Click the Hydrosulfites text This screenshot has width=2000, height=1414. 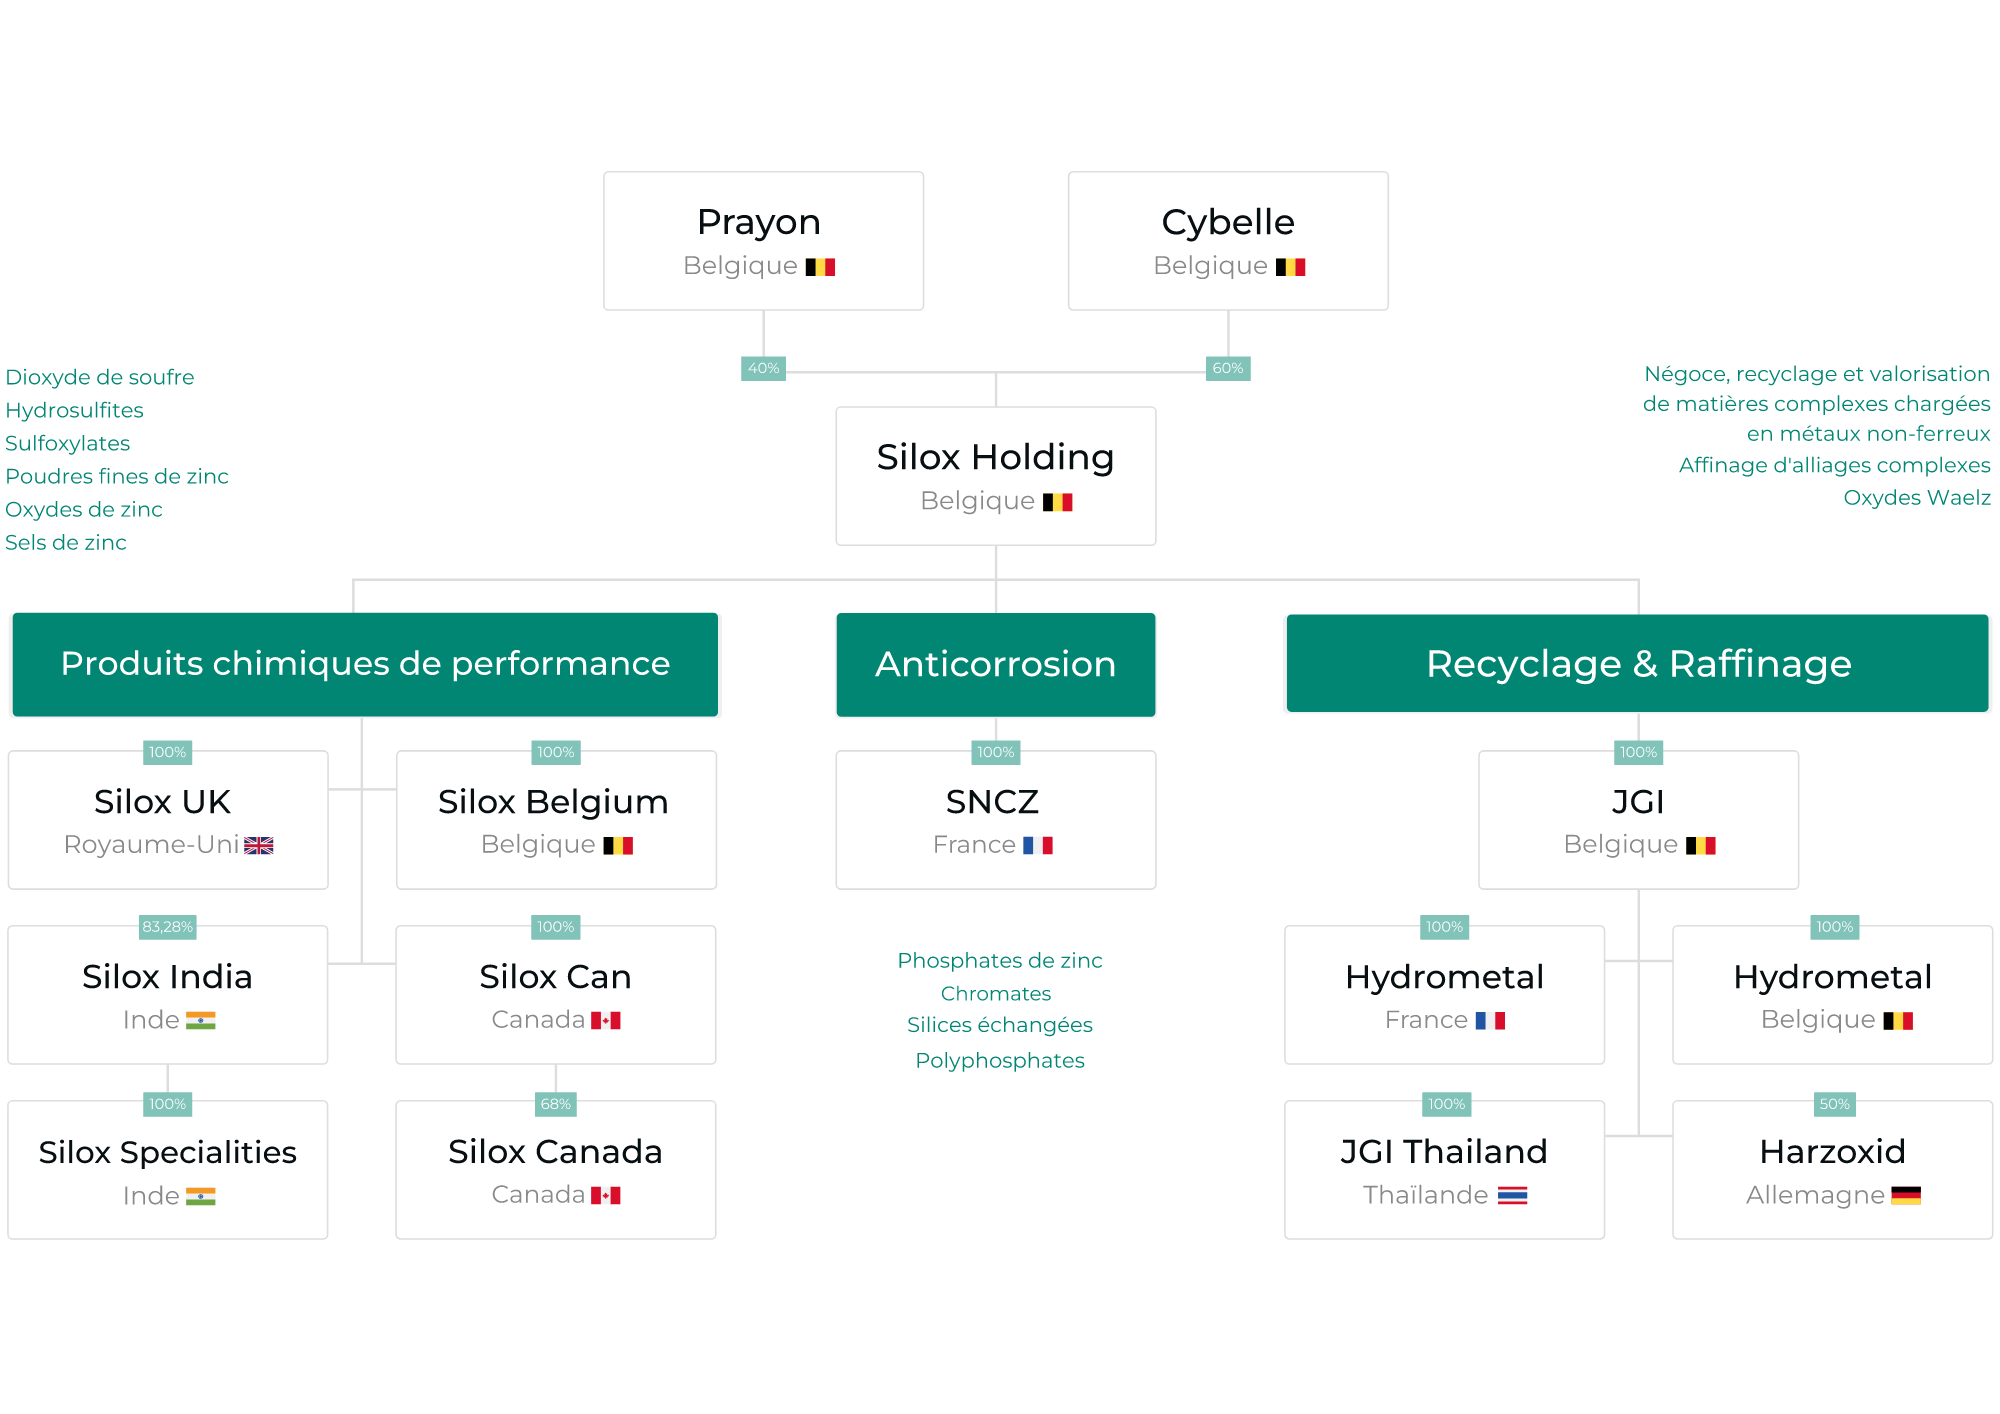pyautogui.click(x=74, y=410)
